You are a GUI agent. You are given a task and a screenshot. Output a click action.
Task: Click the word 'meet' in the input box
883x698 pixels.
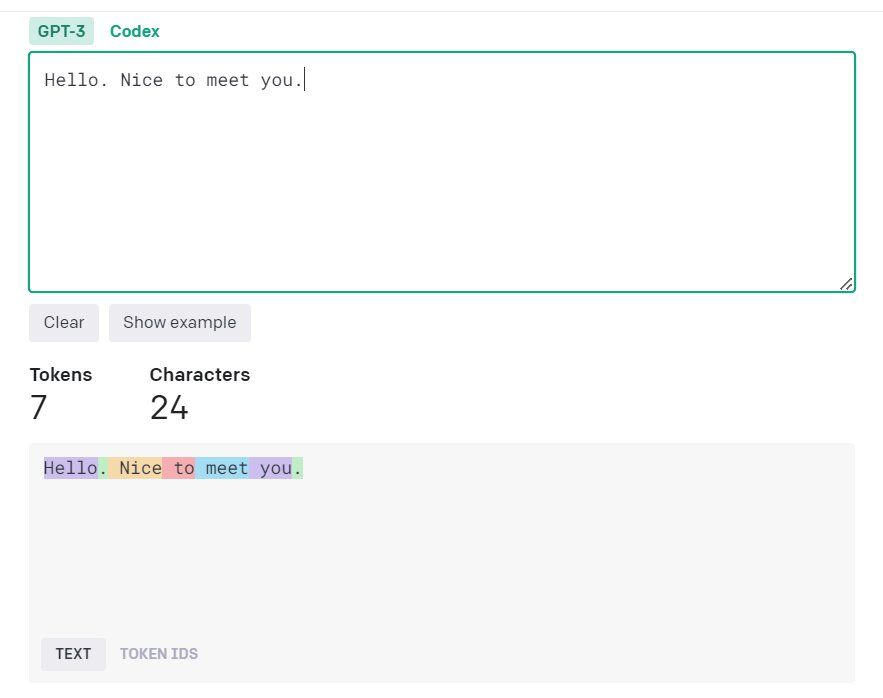click(228, 80)
